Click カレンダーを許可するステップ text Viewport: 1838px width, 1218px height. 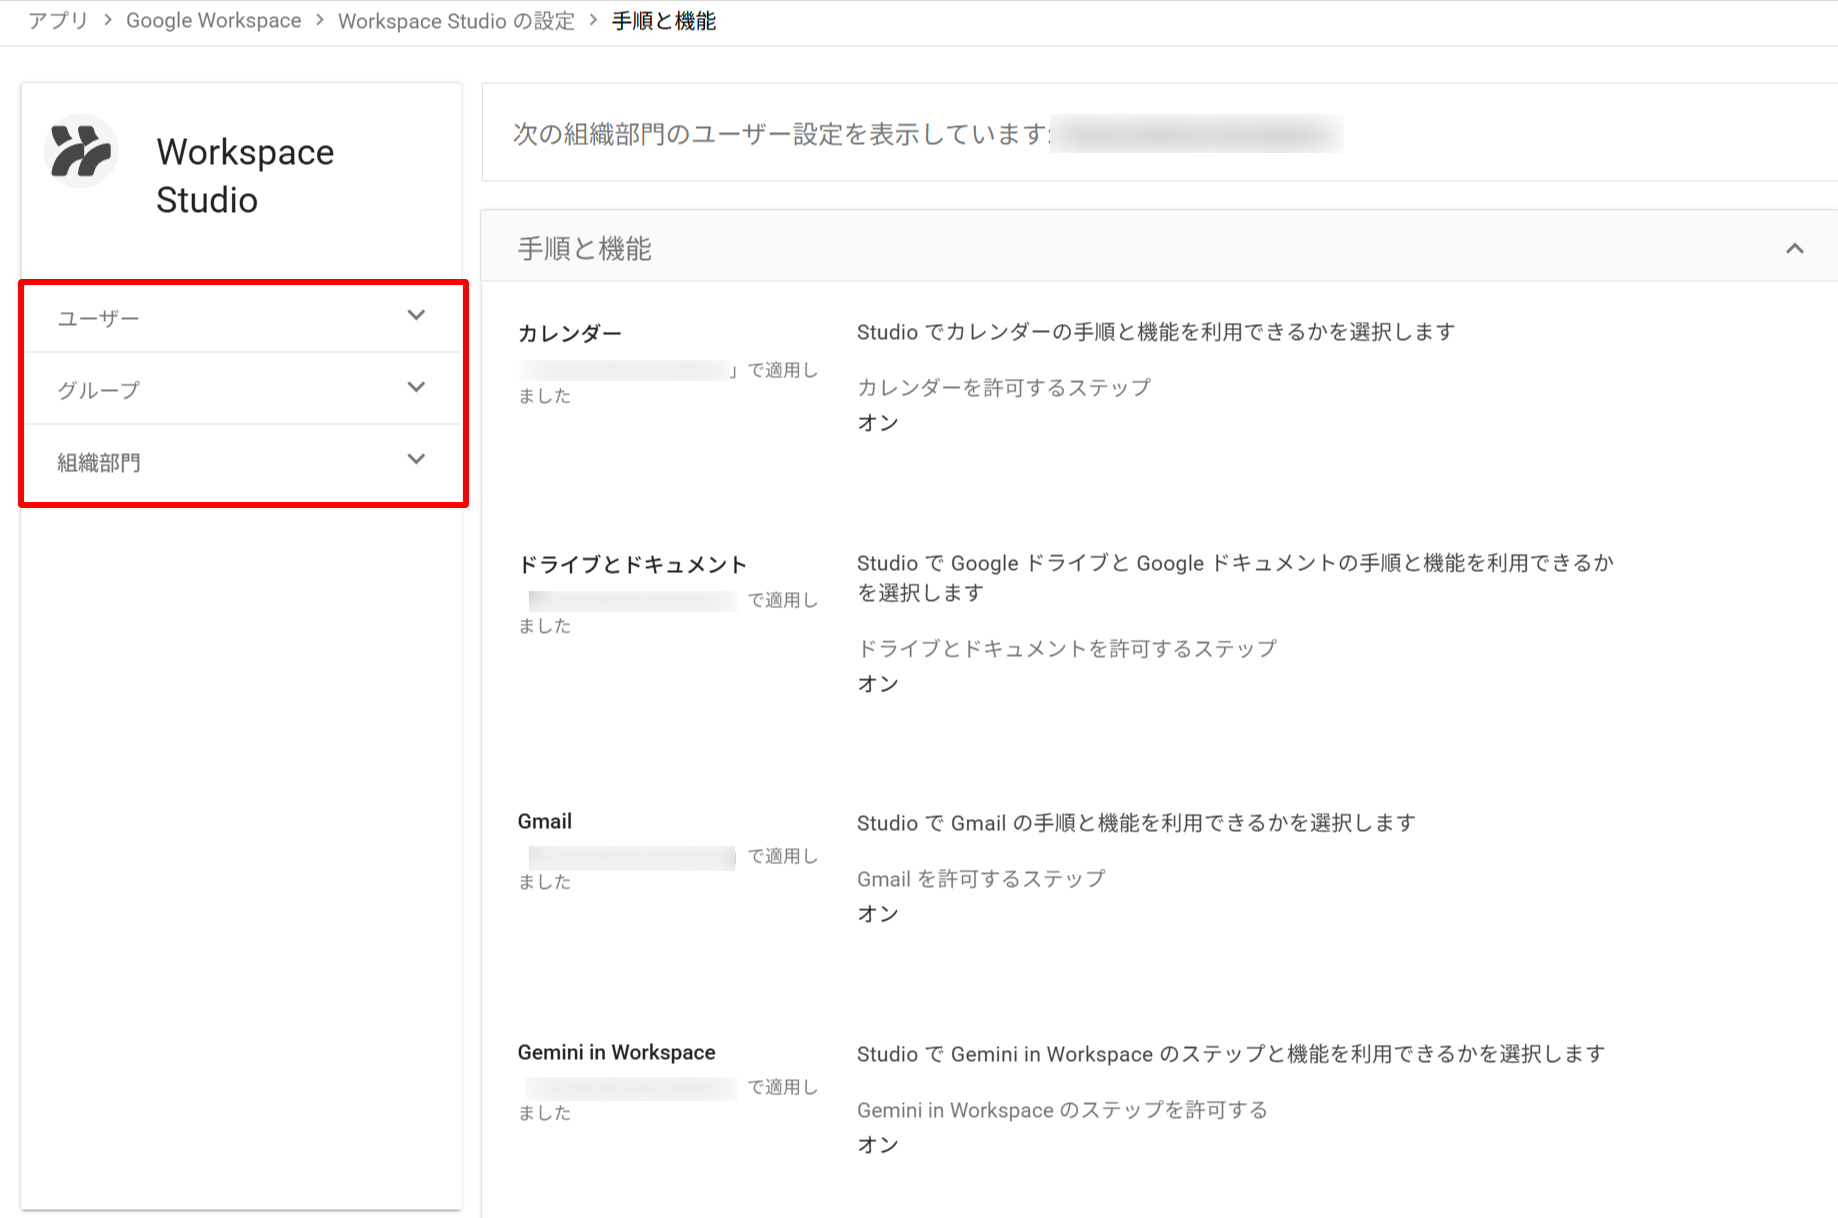[1004, 388]
